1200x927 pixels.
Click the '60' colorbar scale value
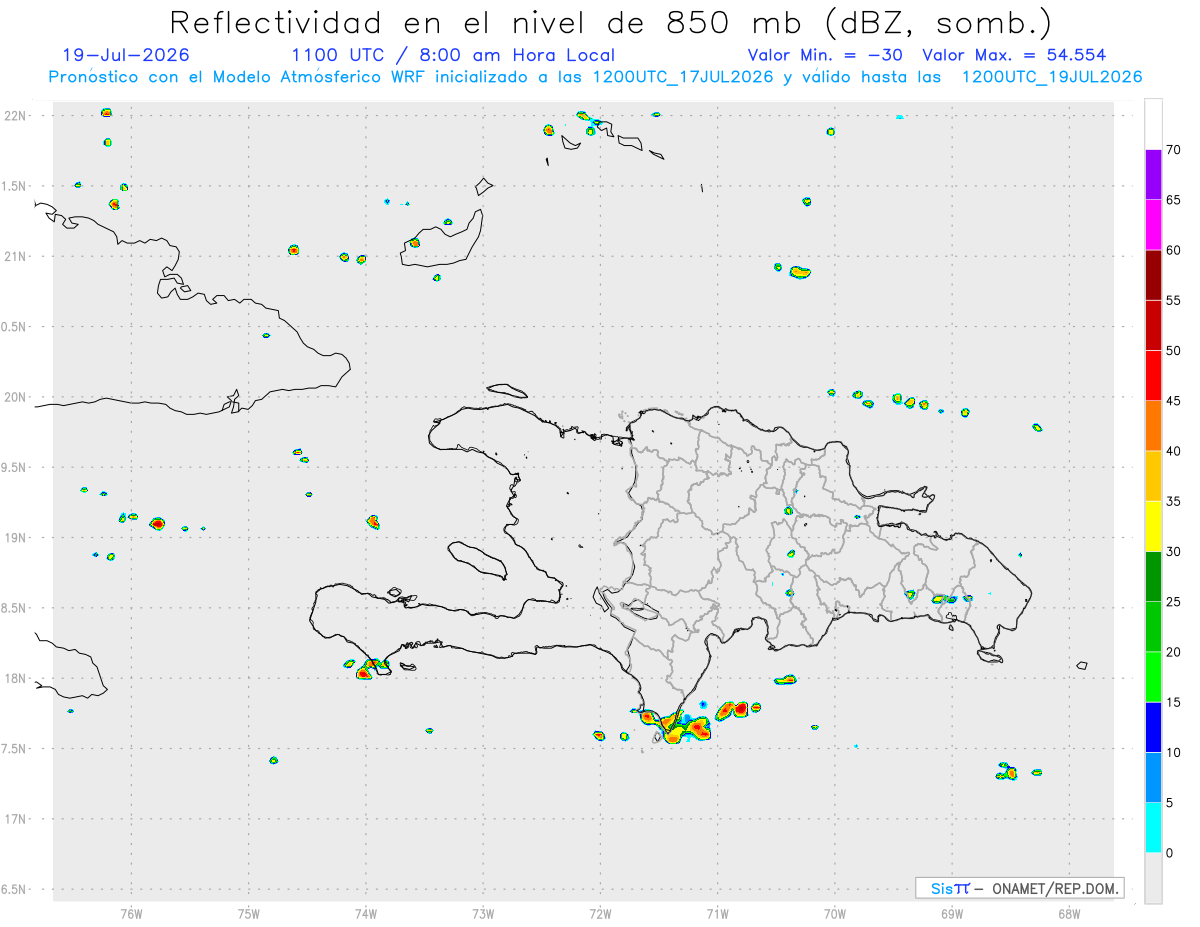pos(1173,250)
